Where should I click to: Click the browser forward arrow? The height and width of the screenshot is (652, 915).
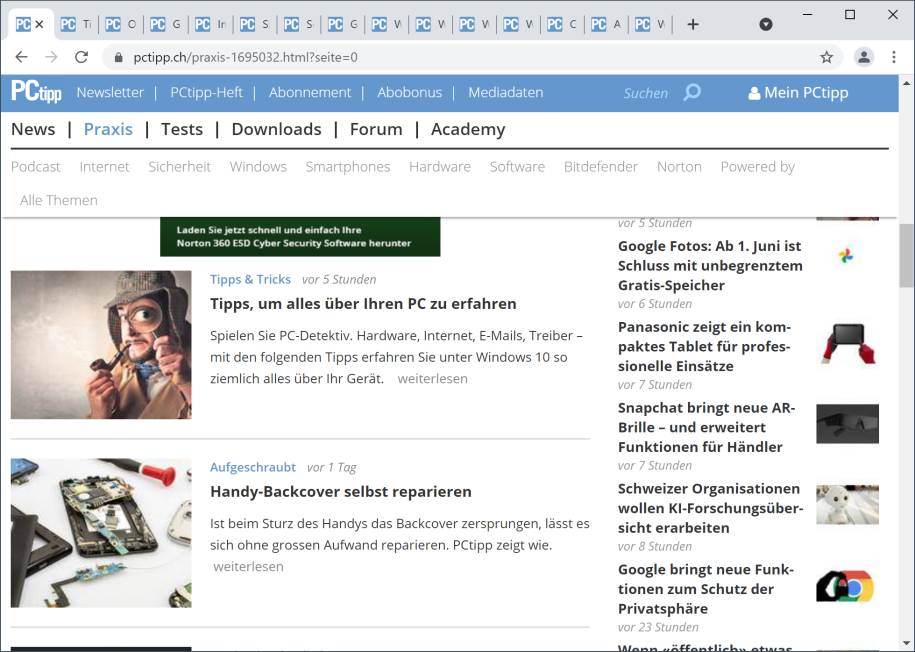pyautogui.click(x=51, y=57)
